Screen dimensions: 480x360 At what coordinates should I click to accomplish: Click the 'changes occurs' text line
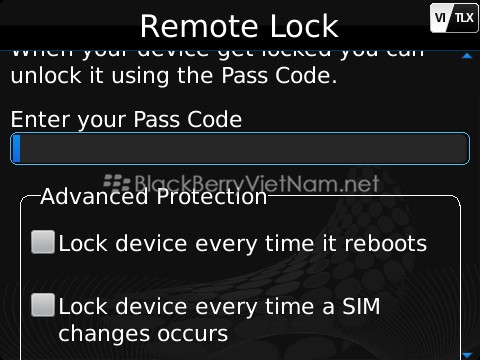pyautogui.click(x=143, y=333)
